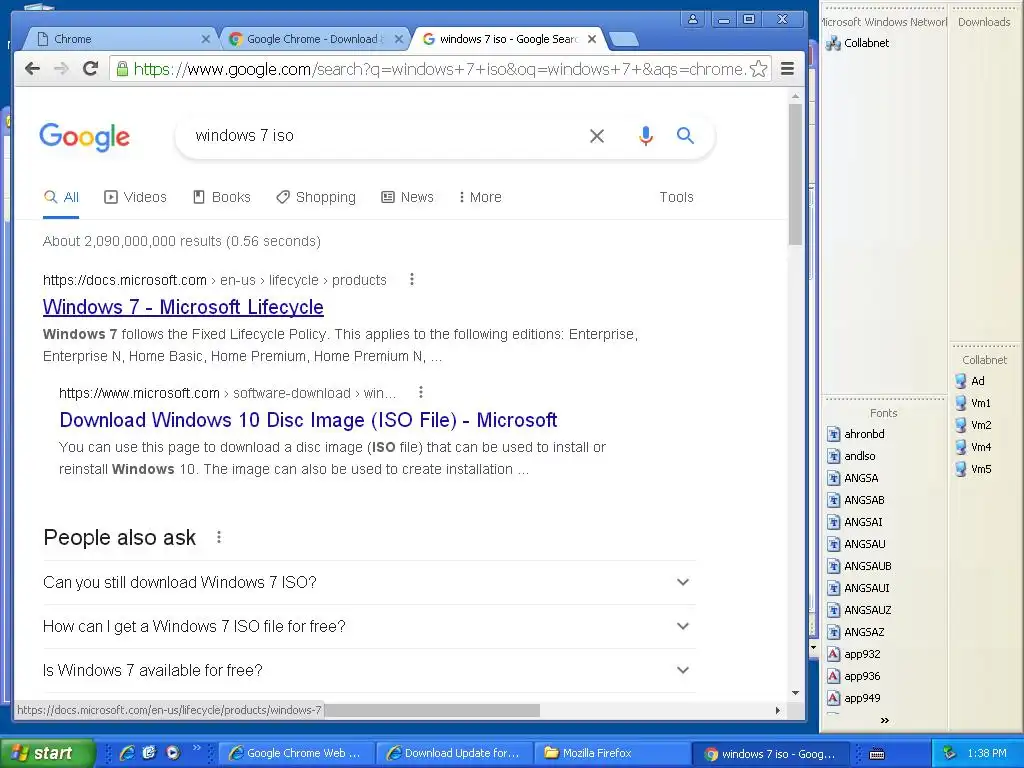This screenshot has width=1024, height=768.
Task: Select the ANGSAUI font entry
Action: click(x=859, y=588)
